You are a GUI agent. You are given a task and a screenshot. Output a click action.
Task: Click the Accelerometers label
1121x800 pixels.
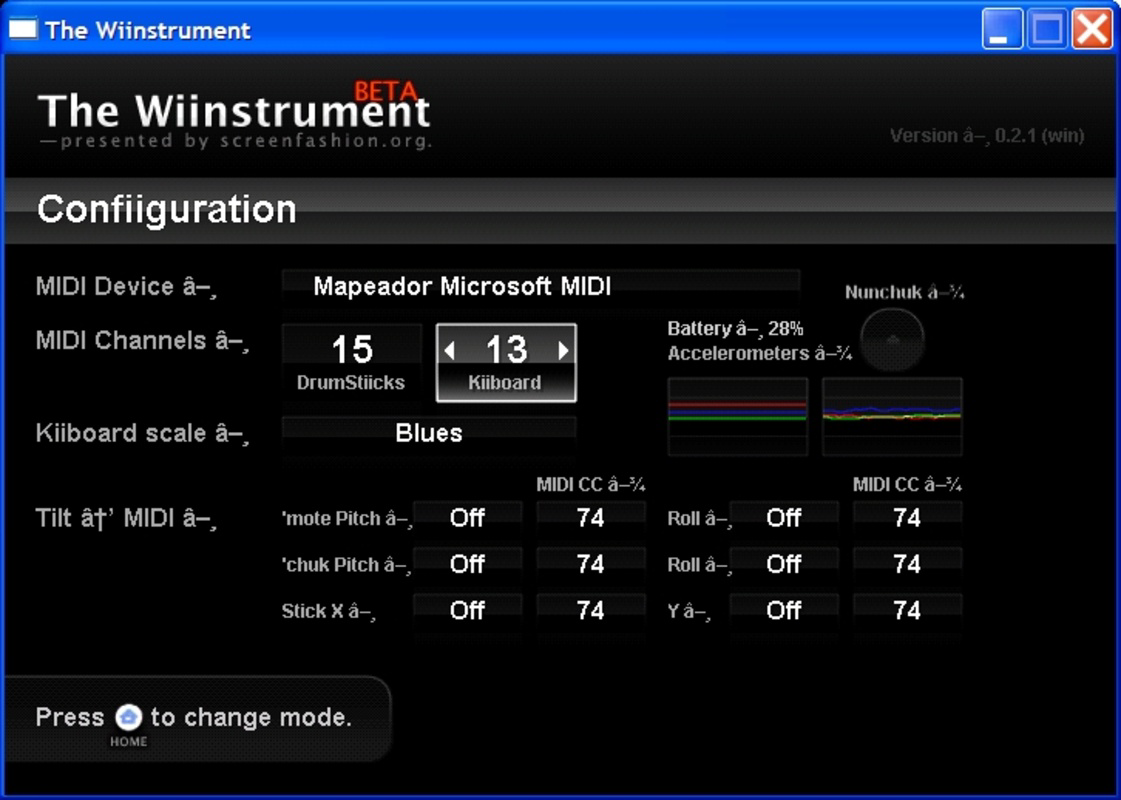tap(760, 354)
